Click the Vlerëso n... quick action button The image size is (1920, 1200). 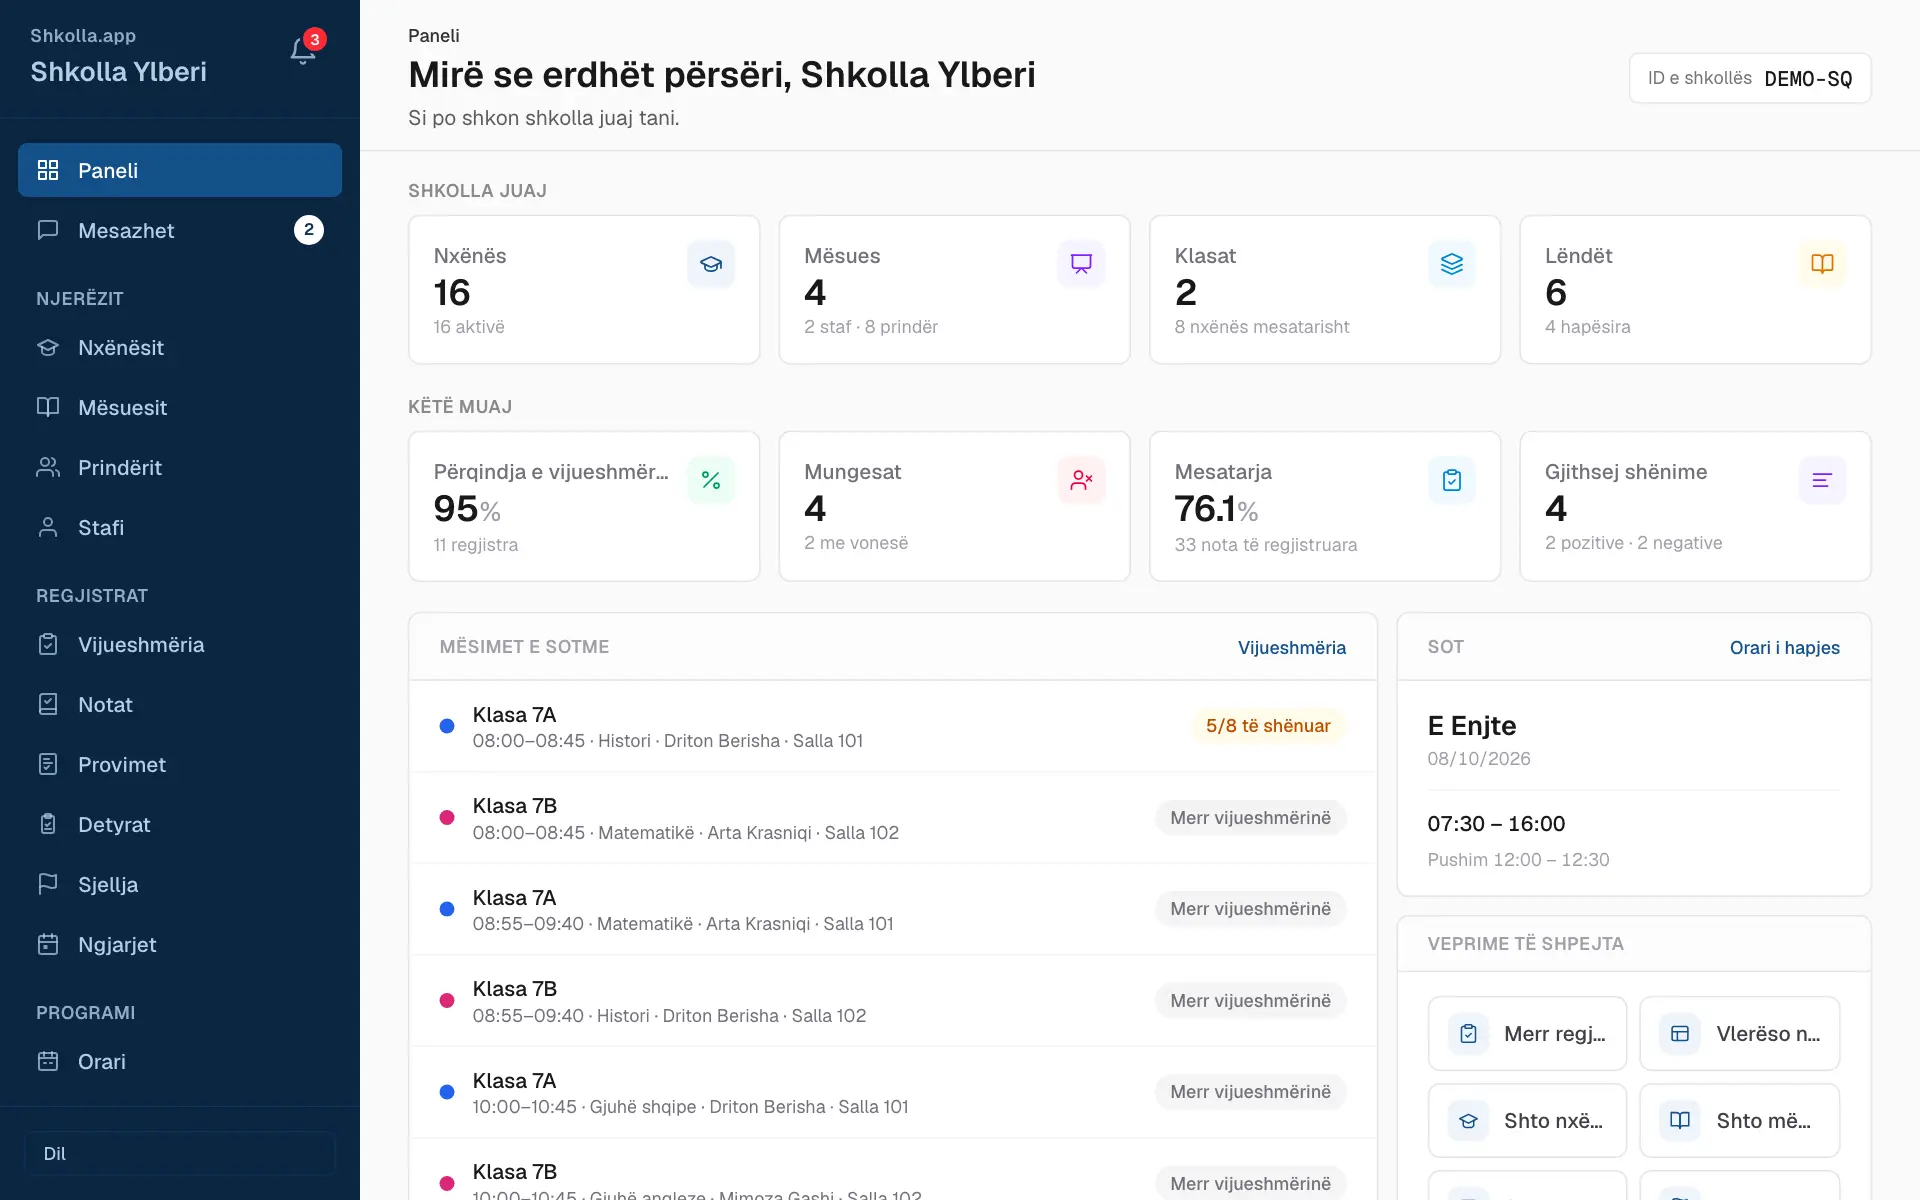pyautogui.click(x=1740, y=1034)
